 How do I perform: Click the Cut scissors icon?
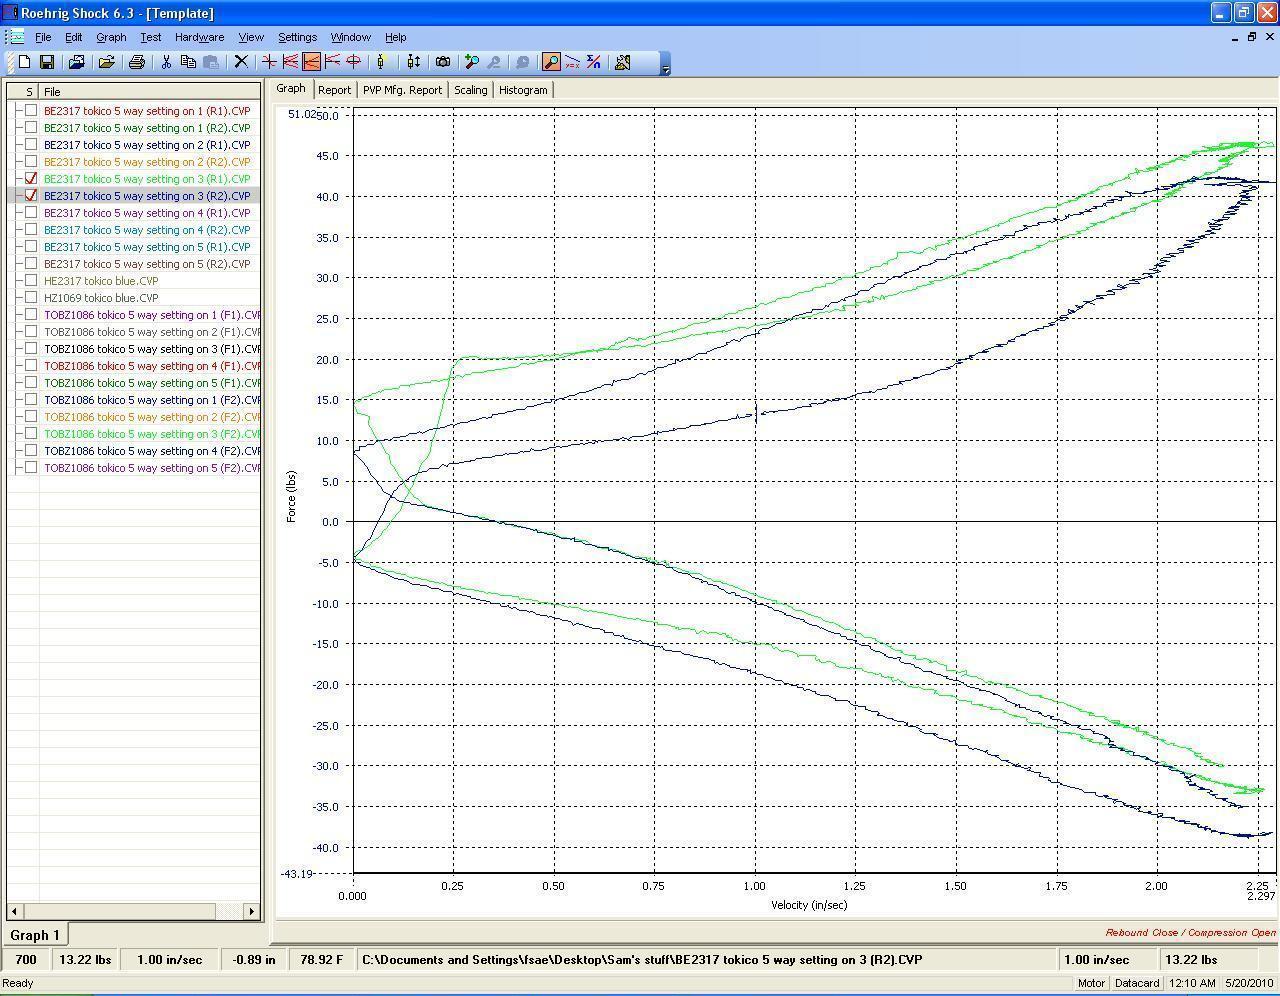pos(166,62)
